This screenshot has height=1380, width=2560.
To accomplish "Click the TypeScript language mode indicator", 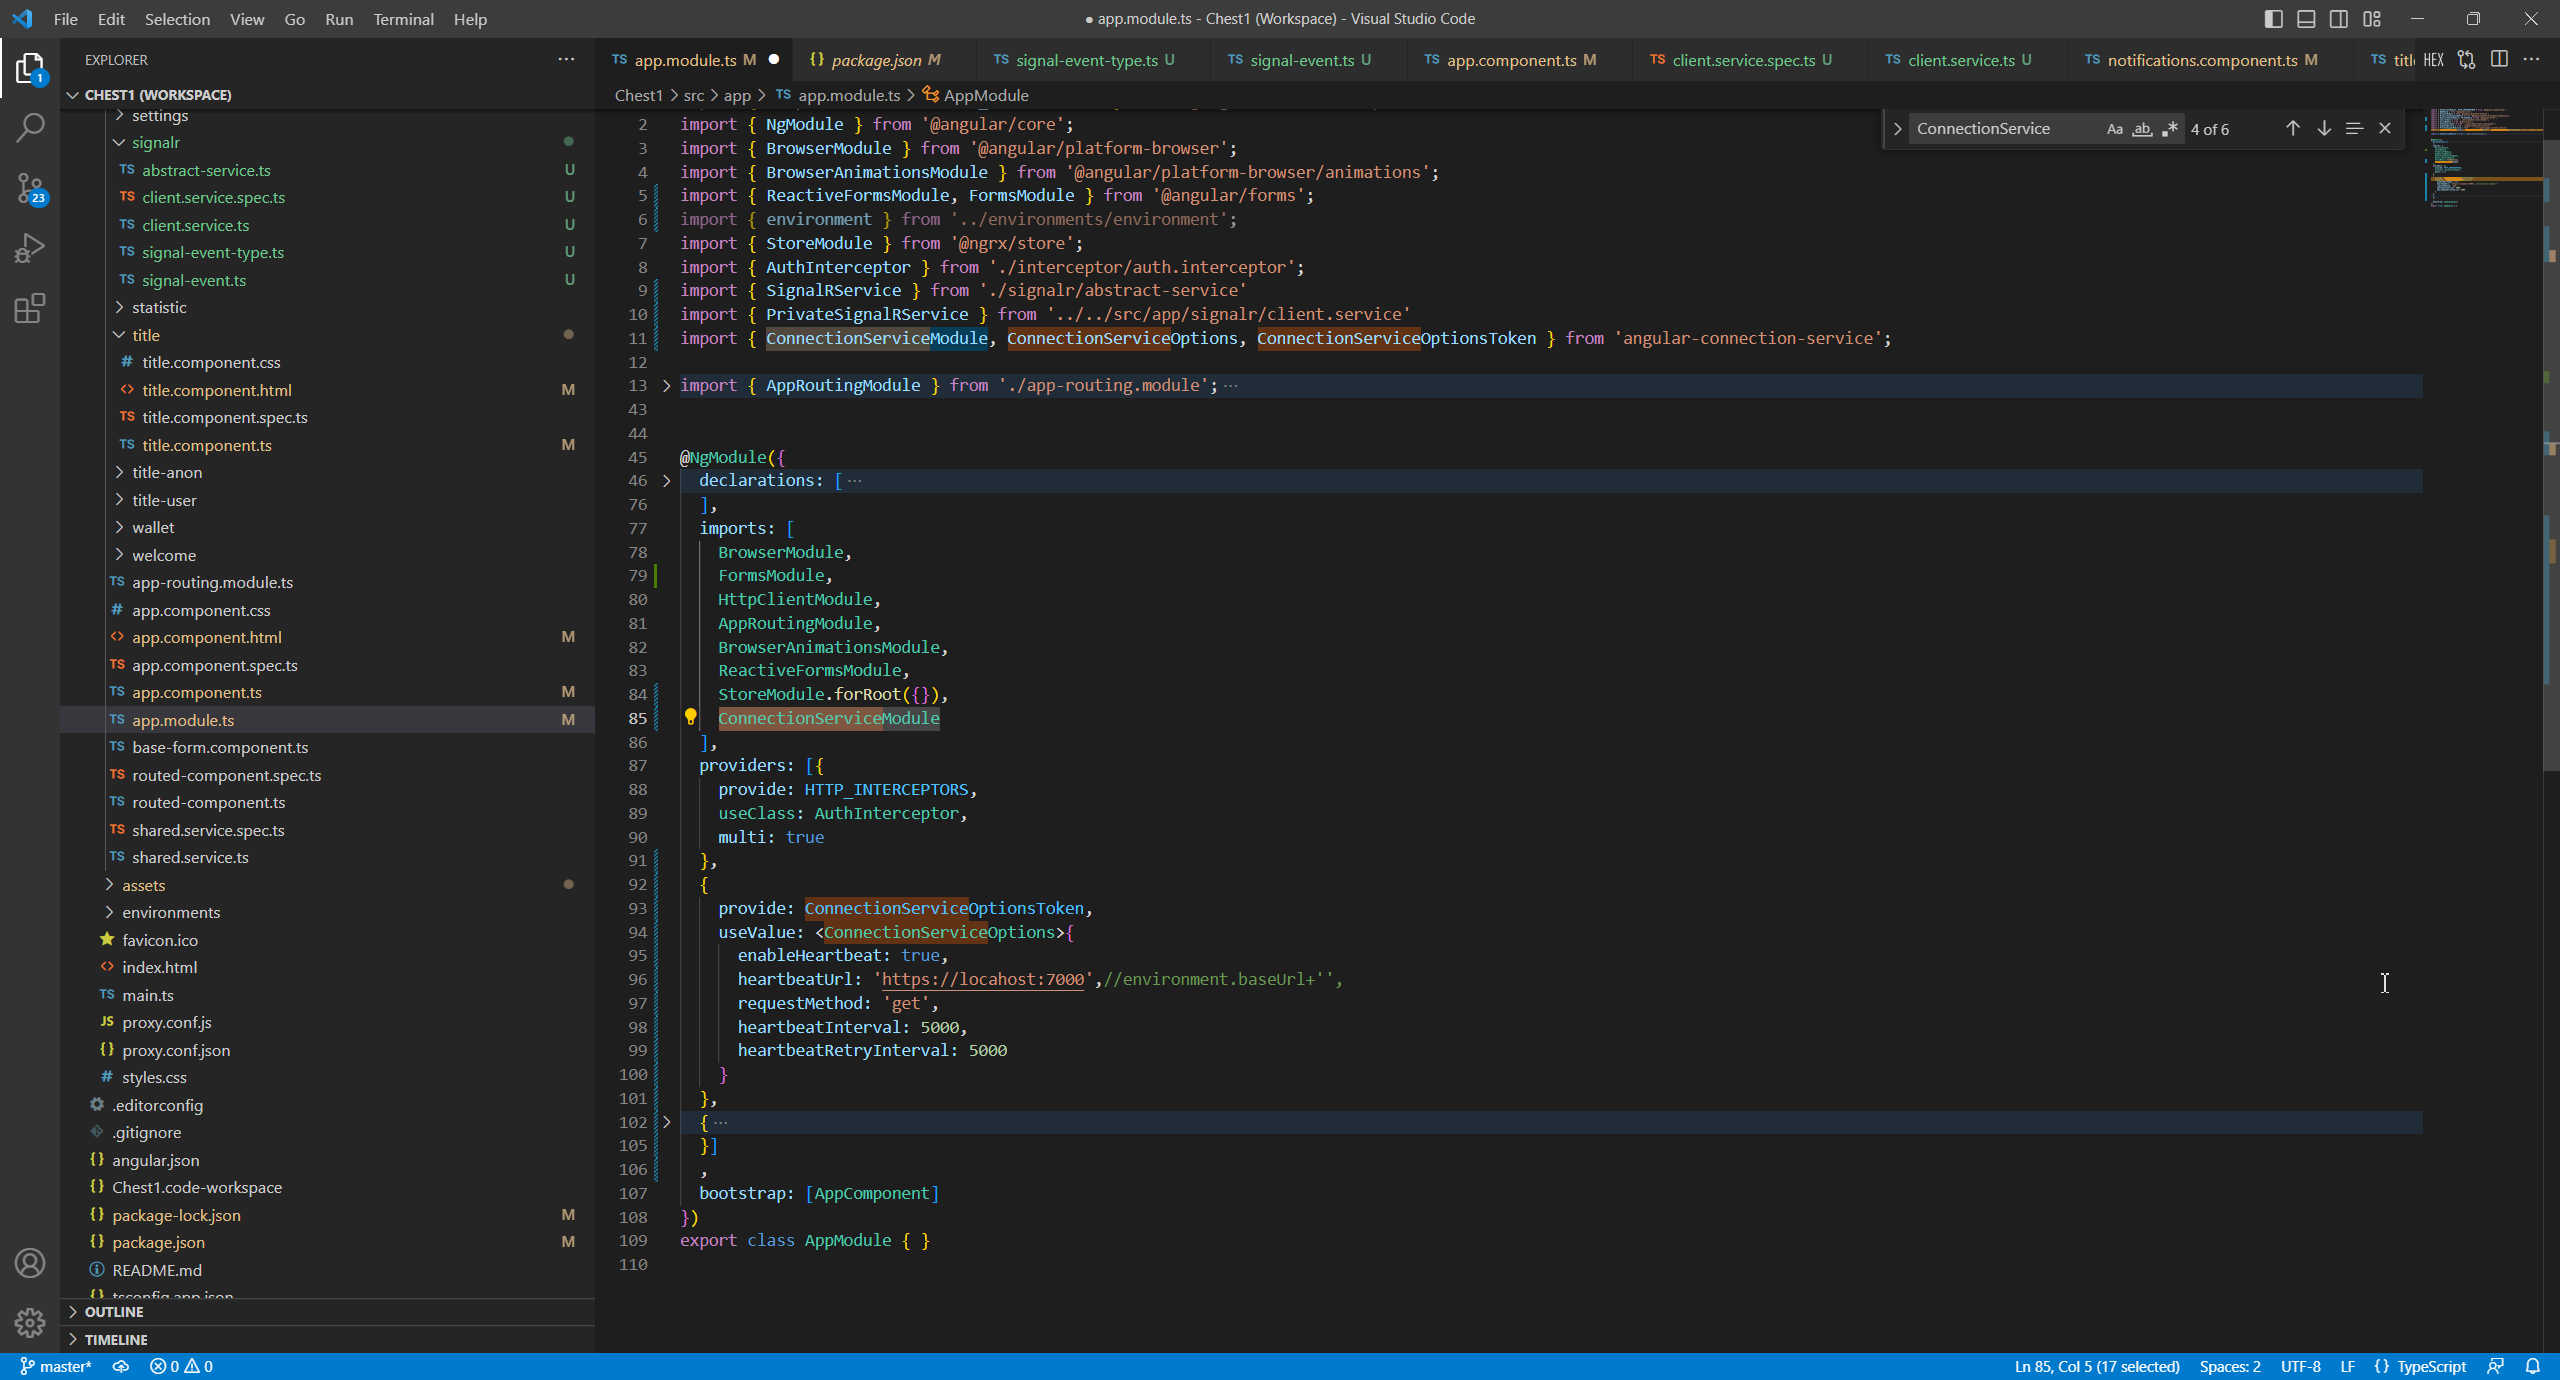I will [2431, 1366].
